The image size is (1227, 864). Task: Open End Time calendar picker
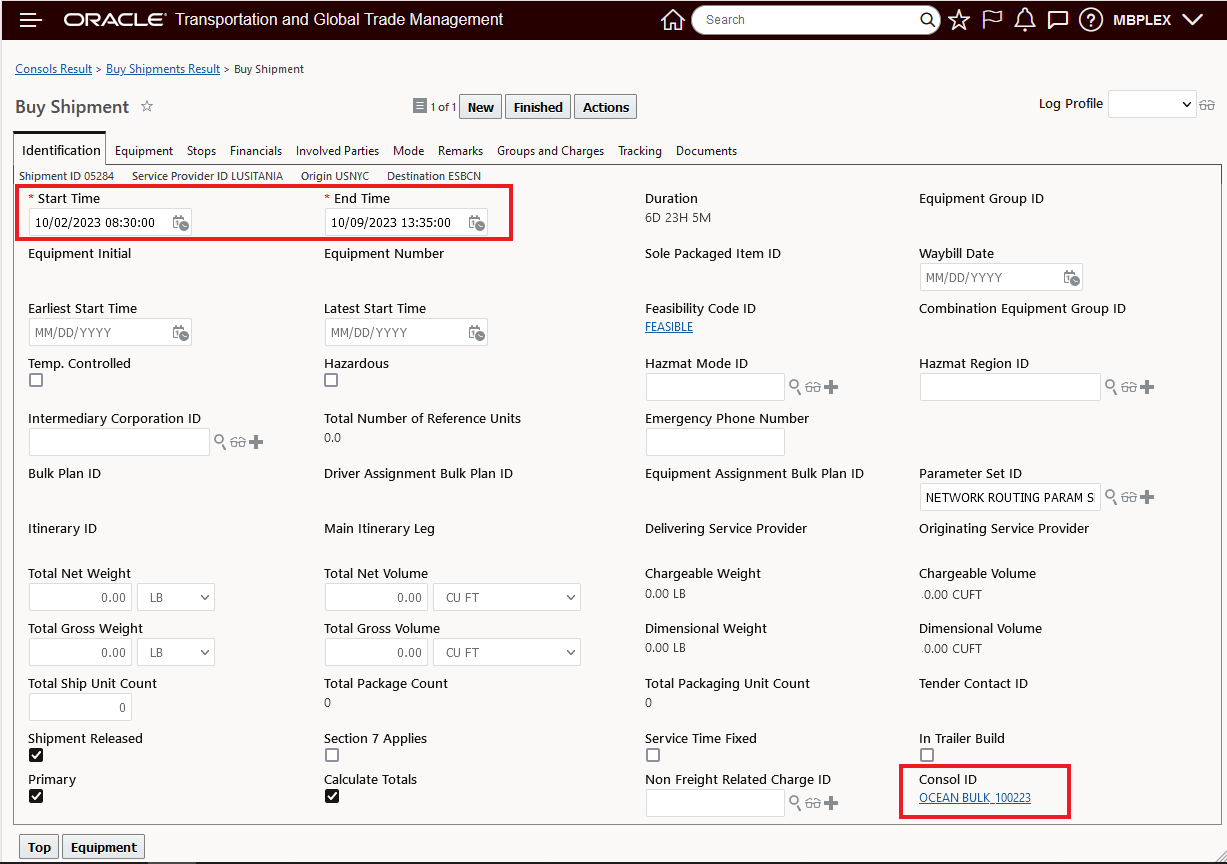tap(477, 223)
